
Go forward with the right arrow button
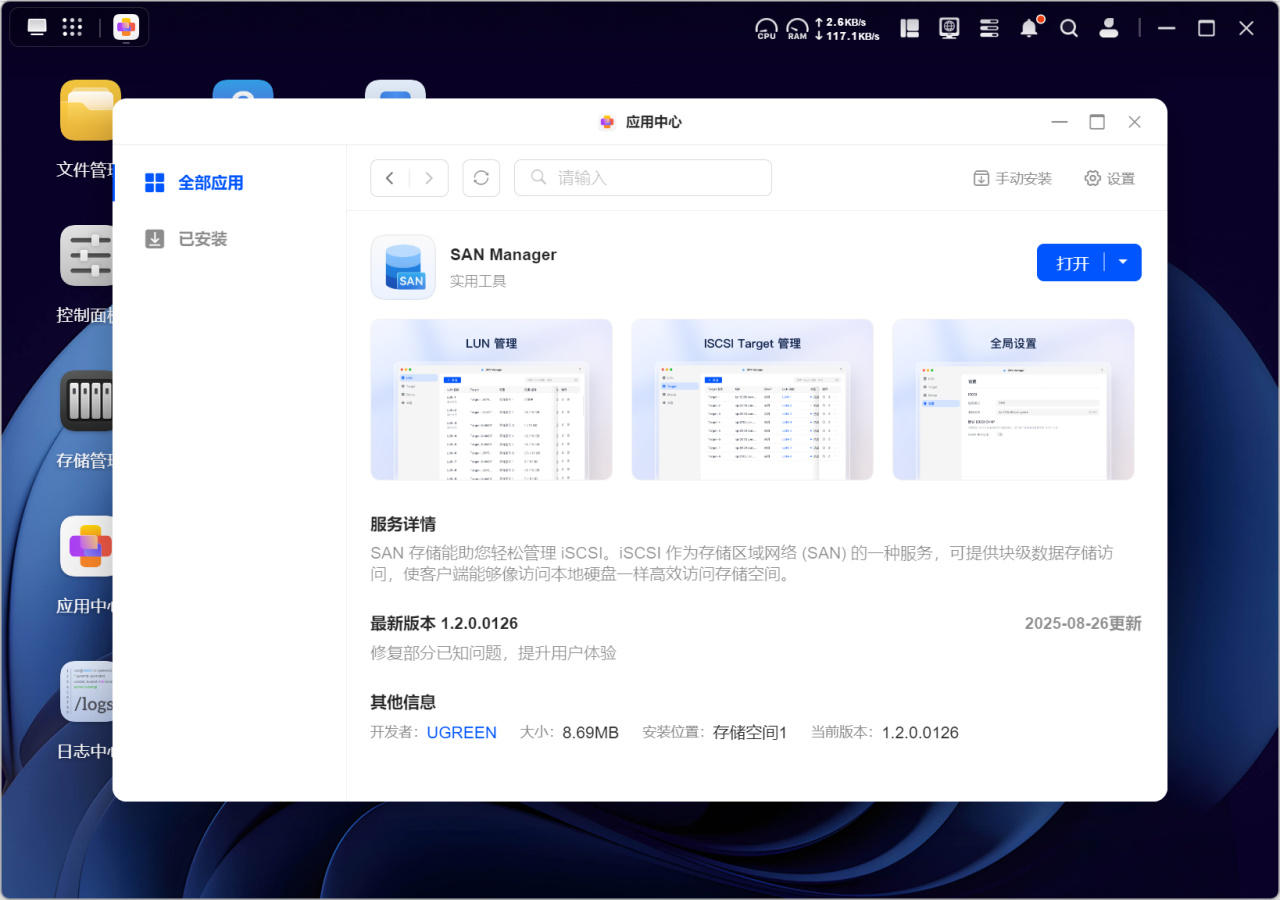(x=429, y=178)
